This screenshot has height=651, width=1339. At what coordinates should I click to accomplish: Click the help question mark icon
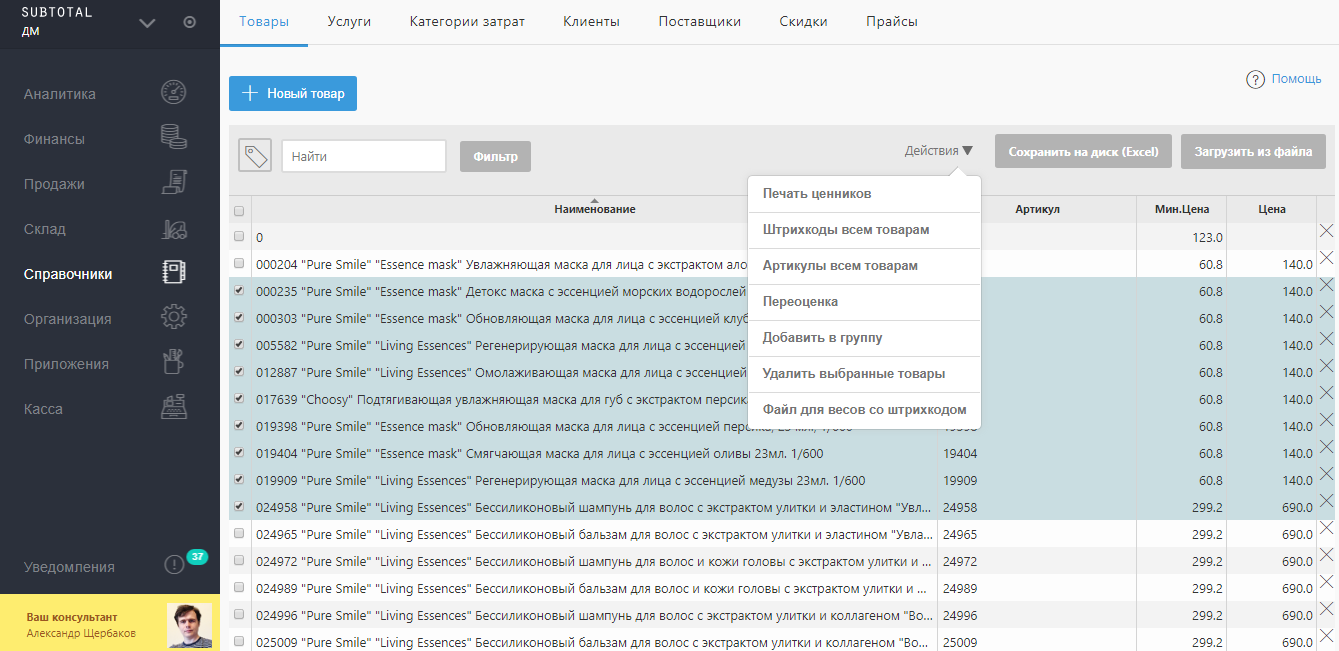point(1255,80)
